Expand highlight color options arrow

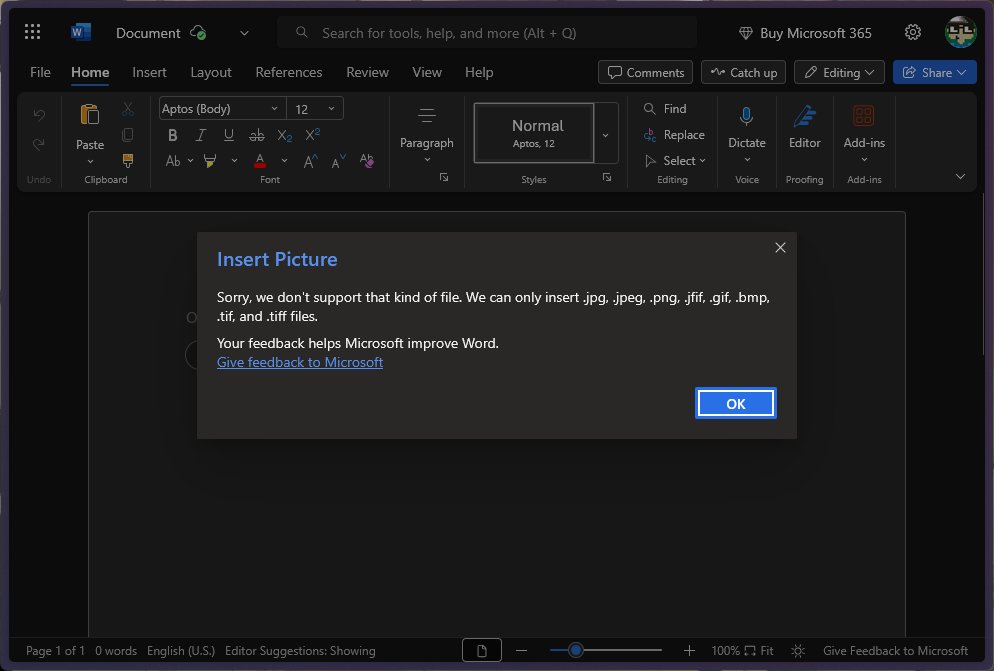234,161
